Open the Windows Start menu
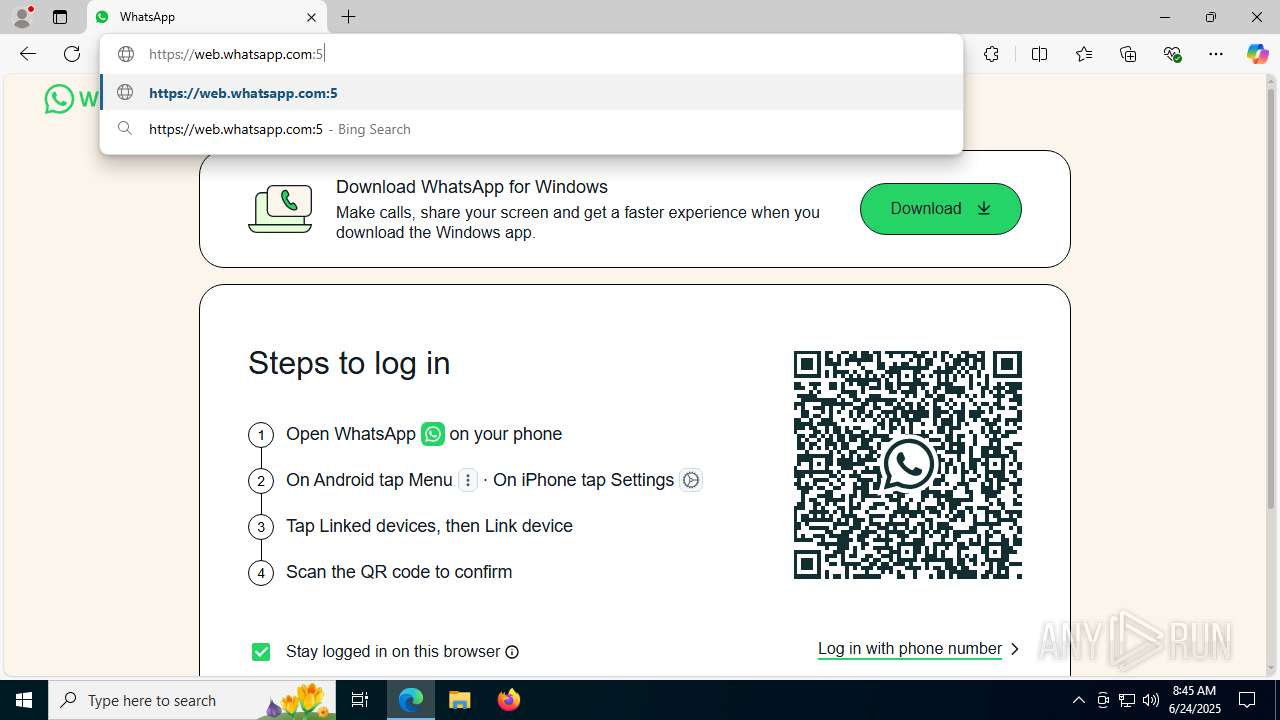The width and height of the screenshot is (1280, 720). pos(24,700)
